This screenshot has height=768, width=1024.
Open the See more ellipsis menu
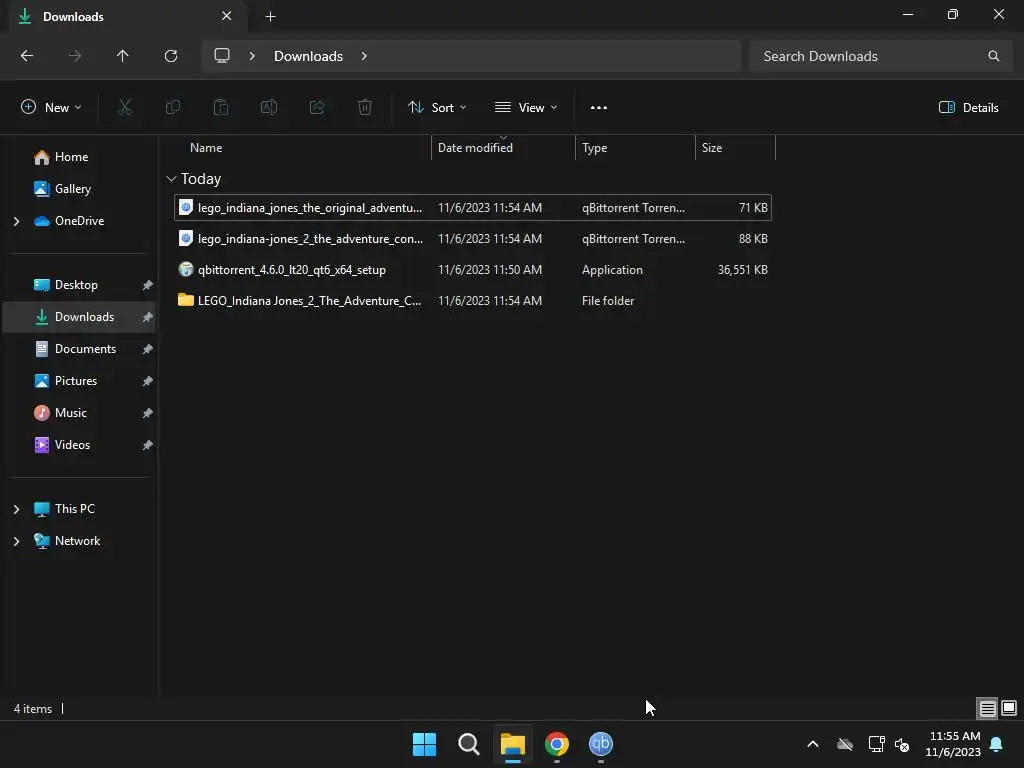(599, 108)
